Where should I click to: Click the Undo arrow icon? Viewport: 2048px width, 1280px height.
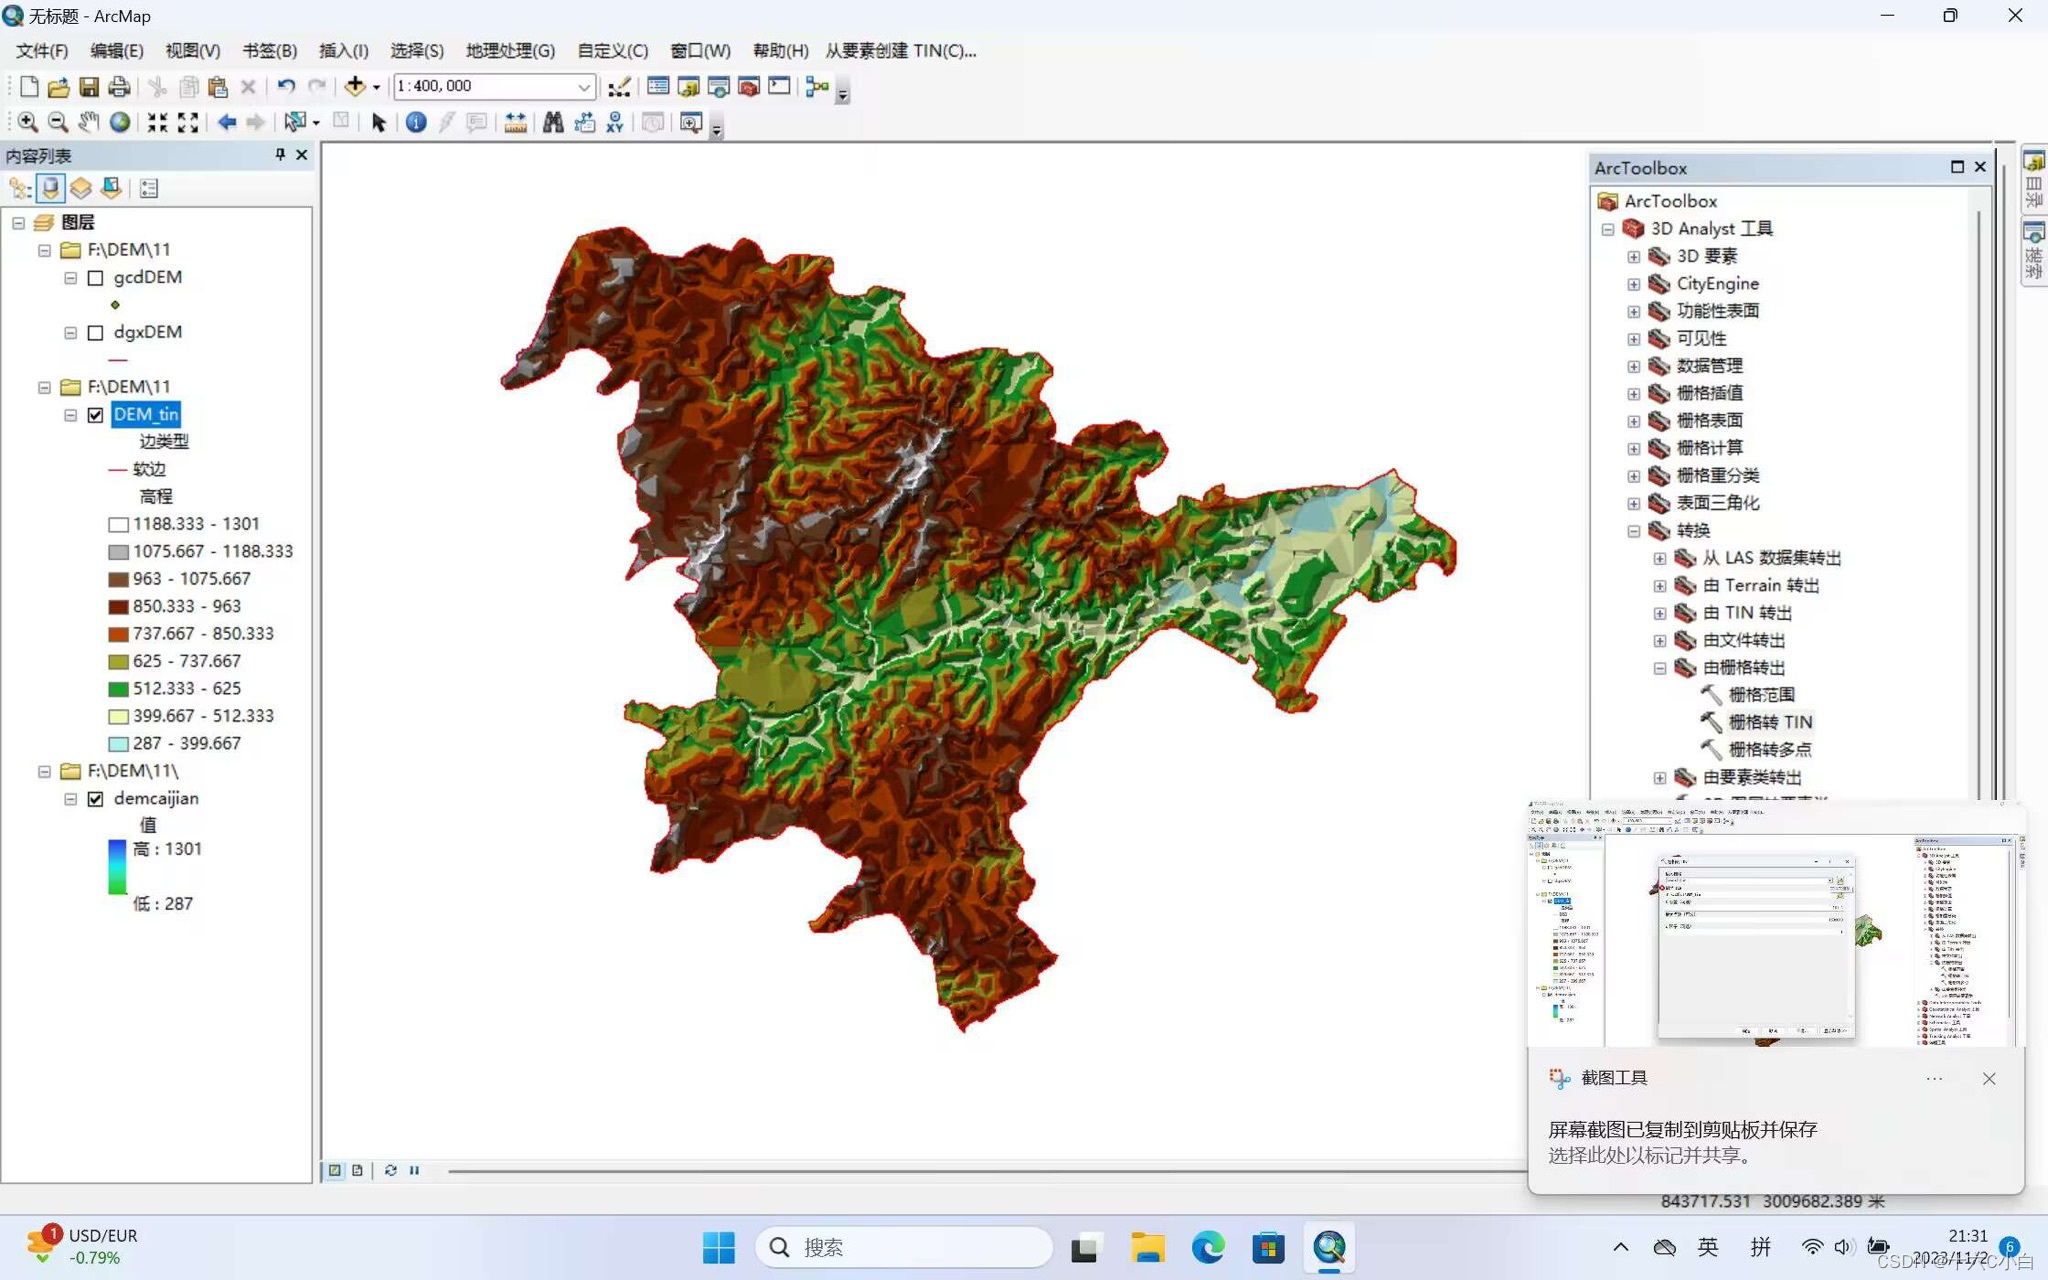(x=286, y=87)
